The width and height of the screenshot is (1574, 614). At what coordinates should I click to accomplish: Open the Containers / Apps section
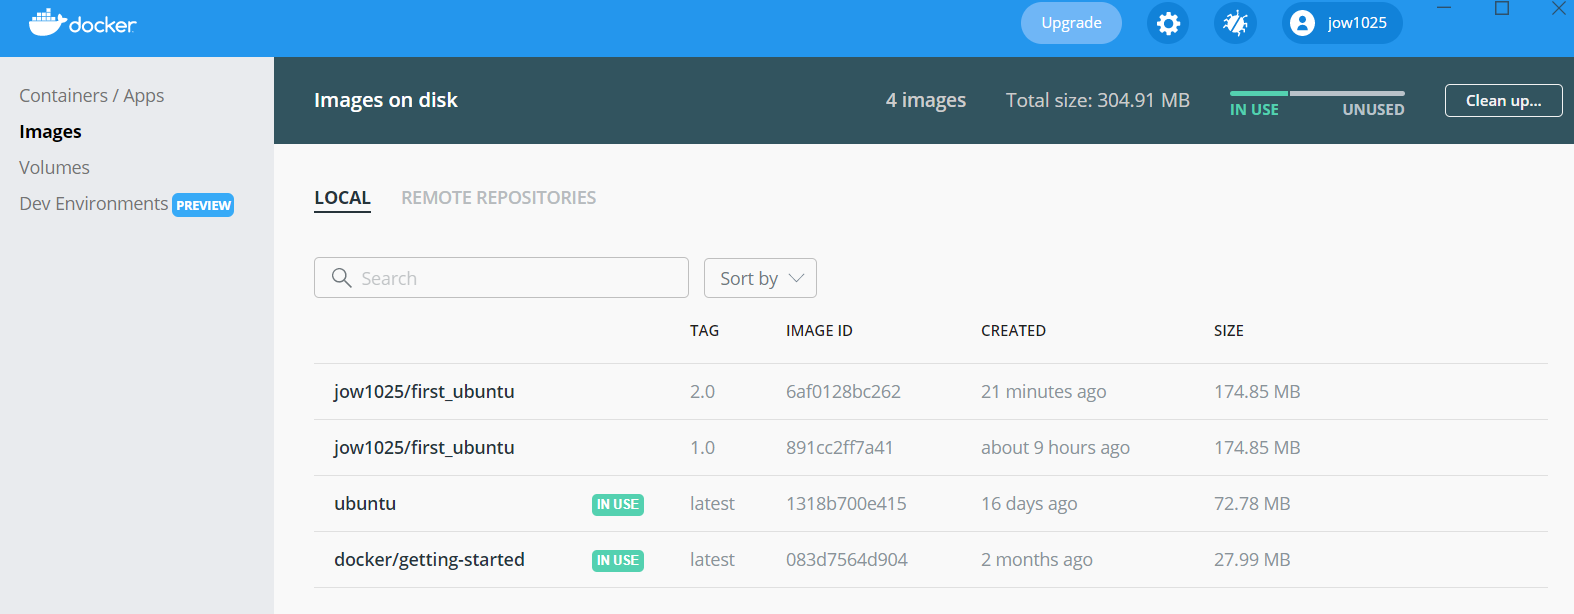(92, 96)
